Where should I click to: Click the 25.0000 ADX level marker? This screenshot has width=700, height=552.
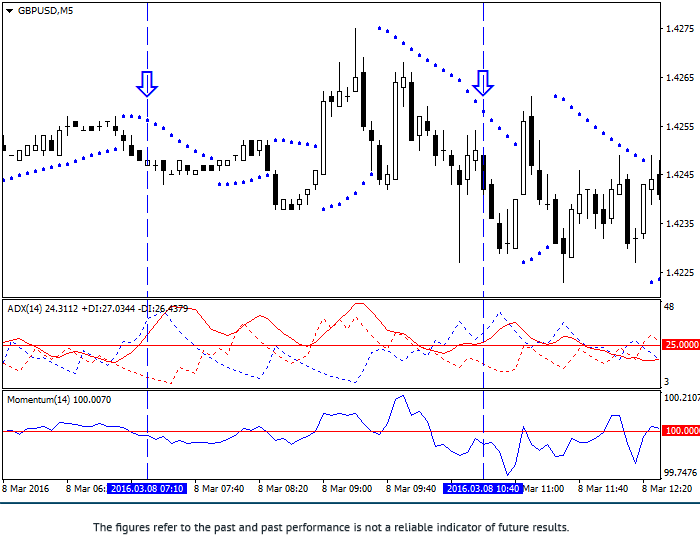click(x=682, y=345)
